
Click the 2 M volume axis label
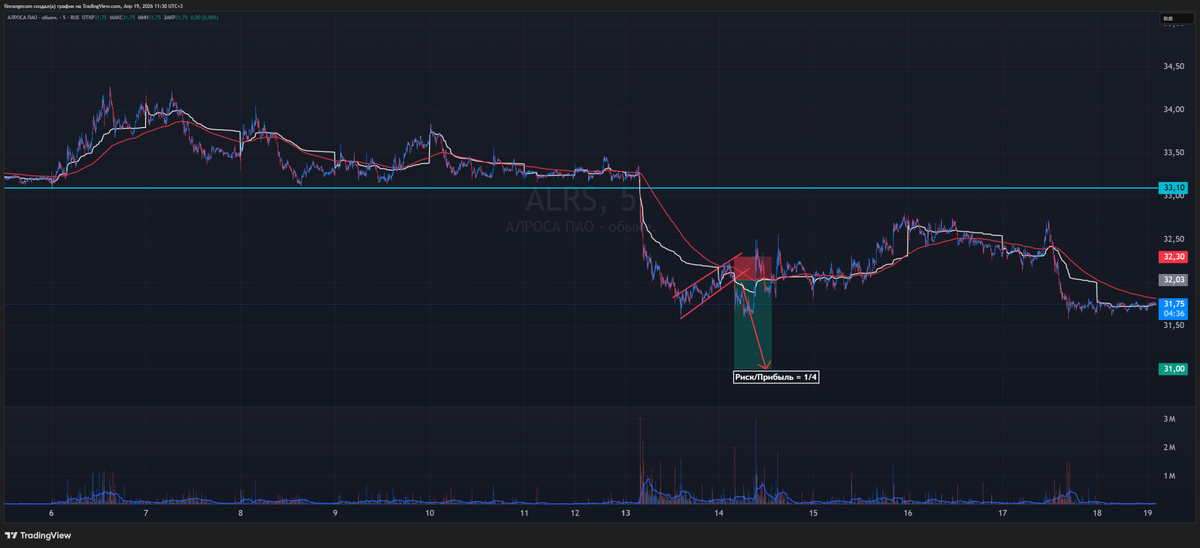click(1168, 448)
